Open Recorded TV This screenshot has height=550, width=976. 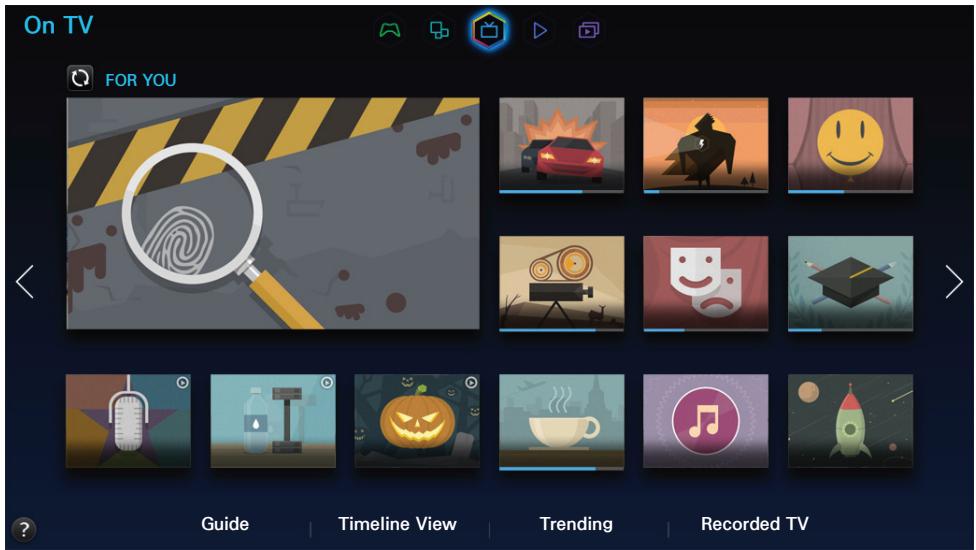pyautogui.click(x=754, y=524)
